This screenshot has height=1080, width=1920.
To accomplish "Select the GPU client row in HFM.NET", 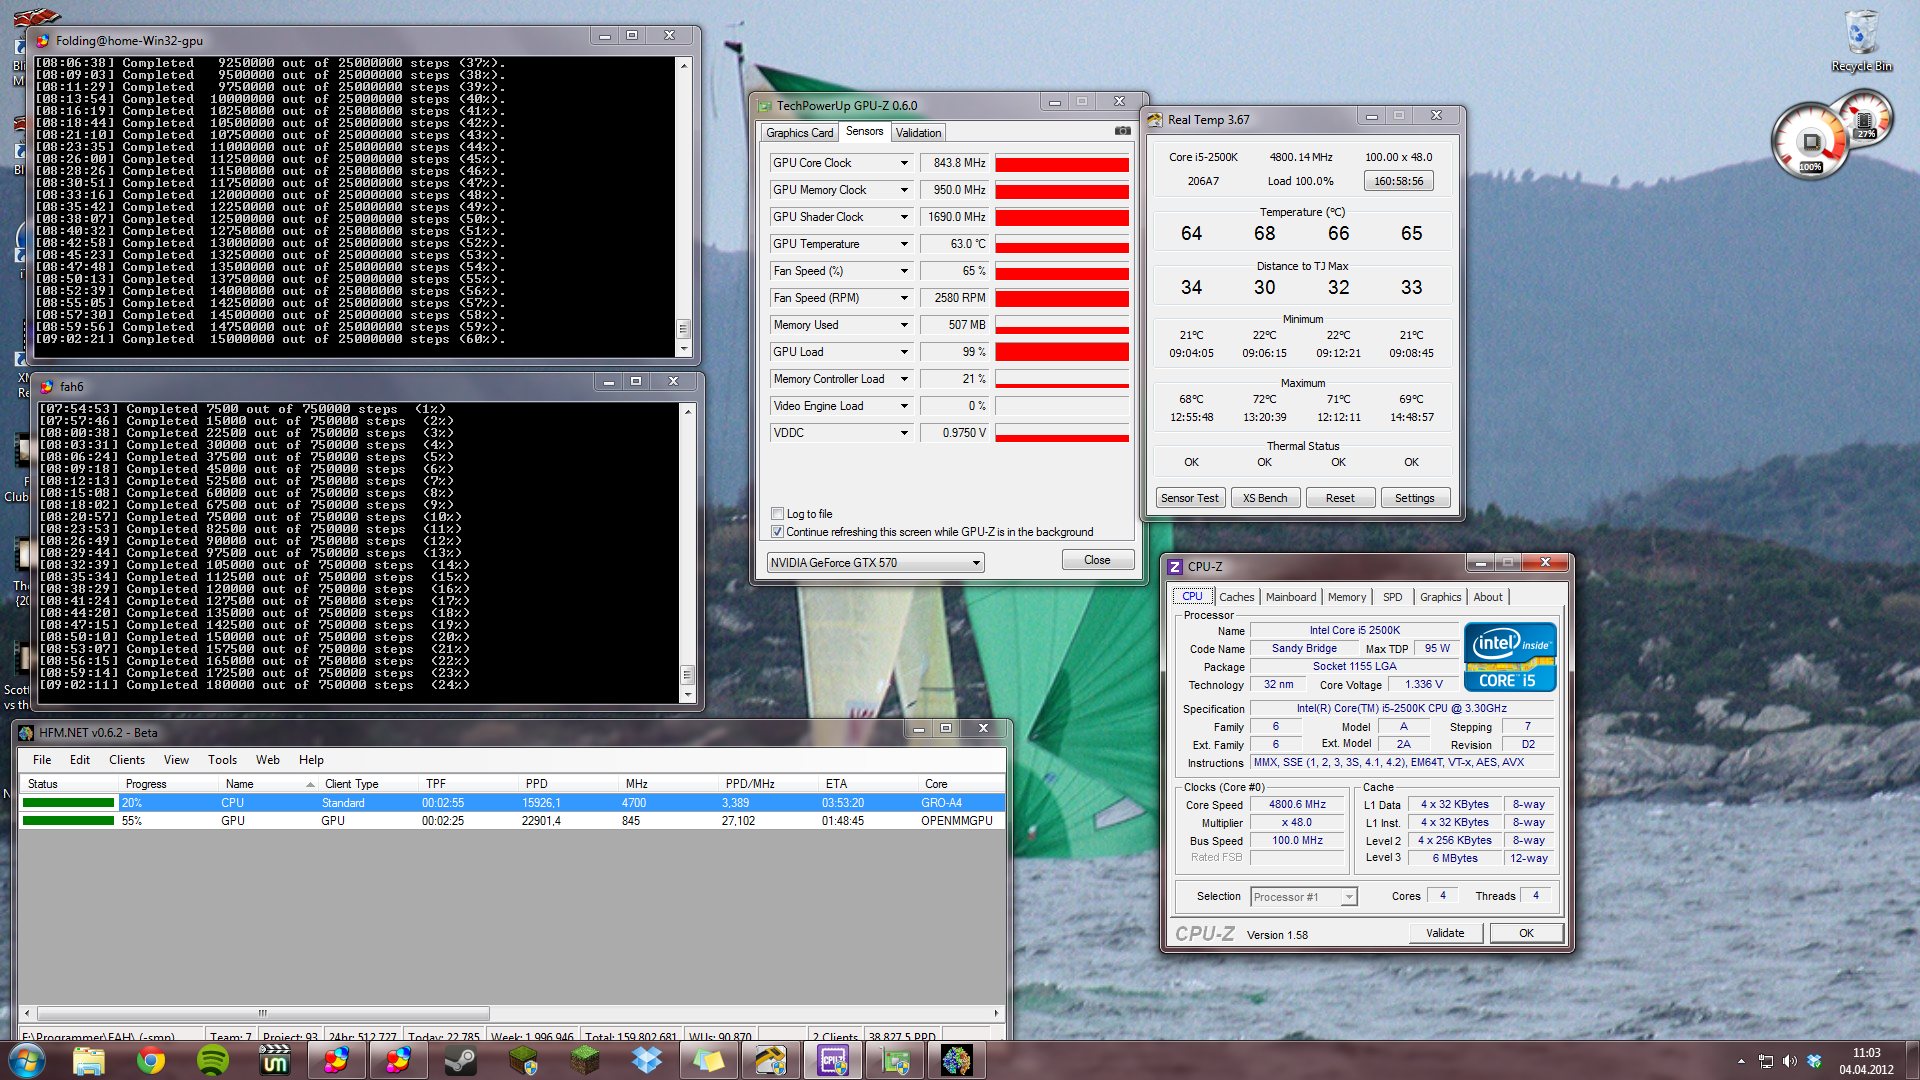I will coord(511,821).
